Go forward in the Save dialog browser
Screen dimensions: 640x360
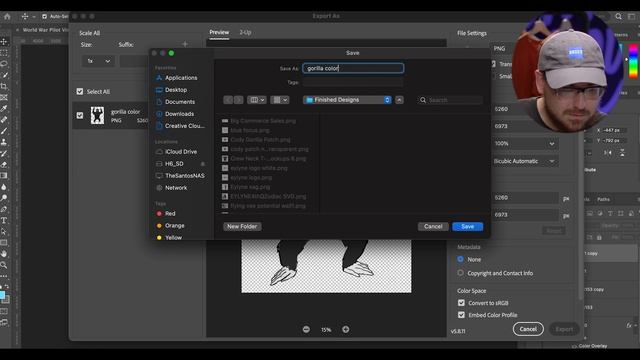point(239,100)
